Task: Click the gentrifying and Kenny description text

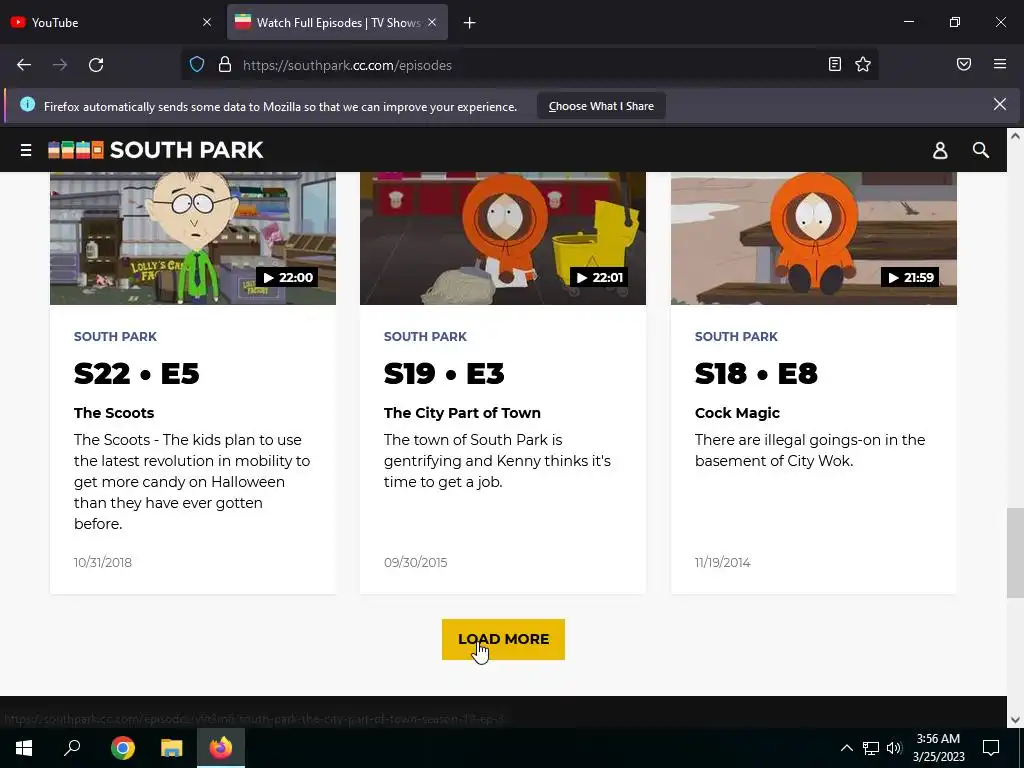Action: (x=497, y=461)
